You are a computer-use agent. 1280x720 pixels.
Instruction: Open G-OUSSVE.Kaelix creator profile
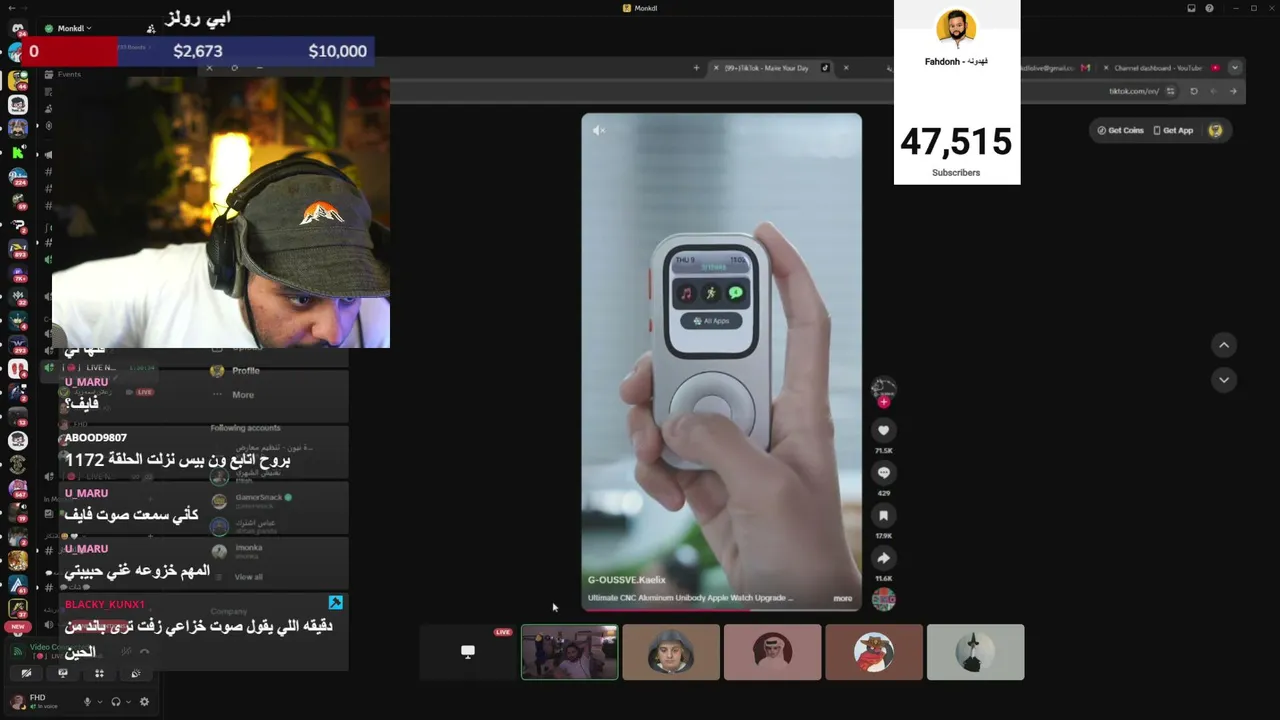[626, 580]
